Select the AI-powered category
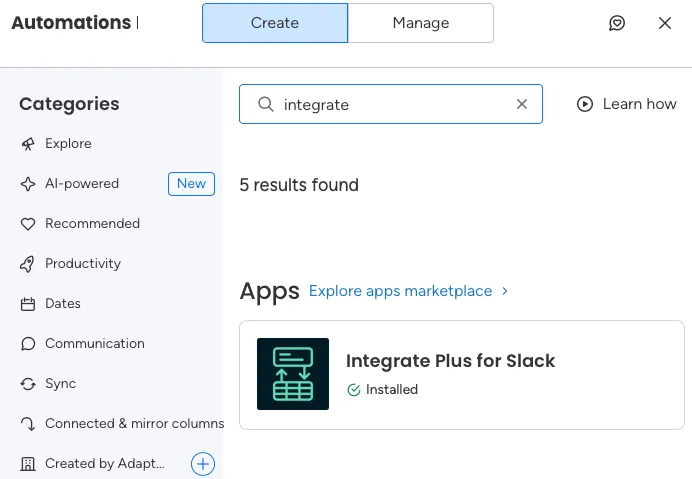Image resolution: width=692 pixels, height=479 pixels. click(82, 184)
